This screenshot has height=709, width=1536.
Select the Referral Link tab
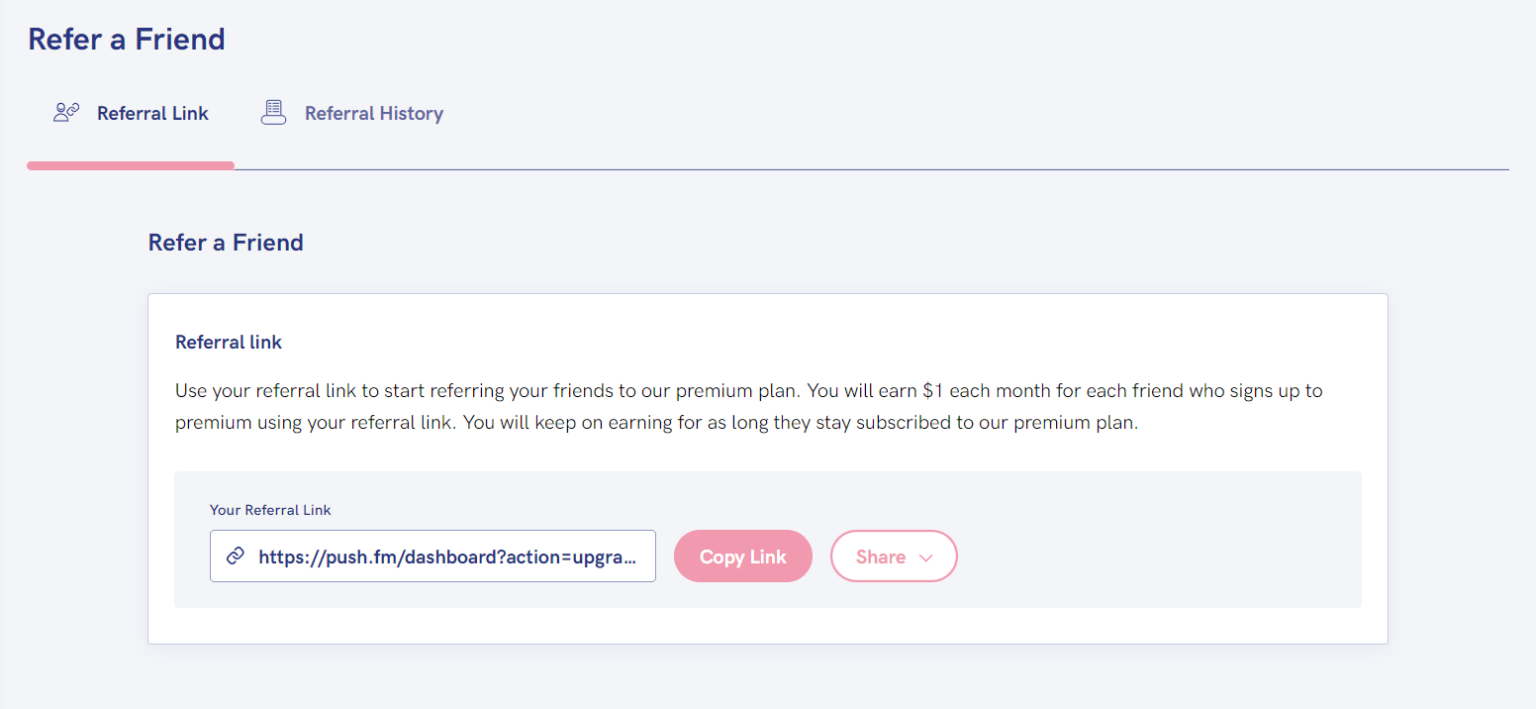point(131,113)
